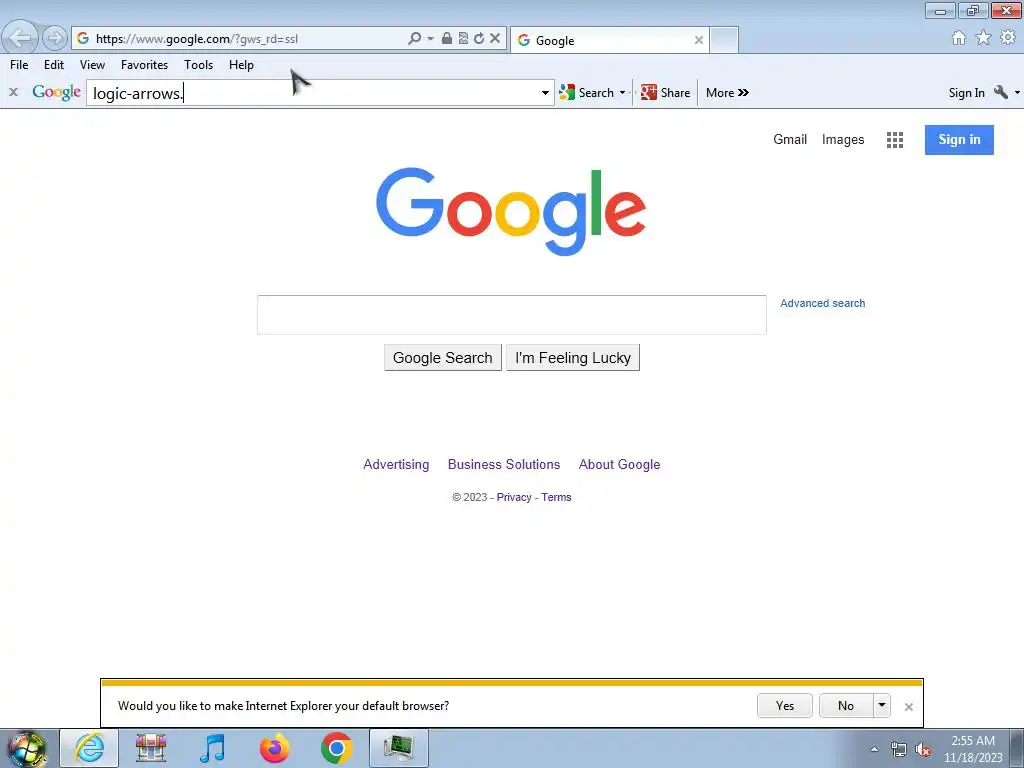Open the Windows Start menu
The width and height of the screenshot is (1024, 768).
(x=27, y=748)
